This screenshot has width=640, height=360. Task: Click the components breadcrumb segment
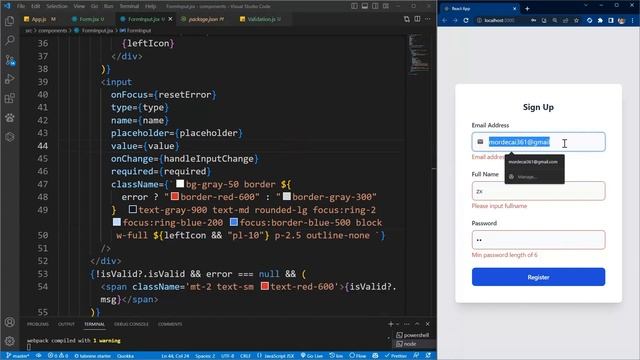(53, 31)
